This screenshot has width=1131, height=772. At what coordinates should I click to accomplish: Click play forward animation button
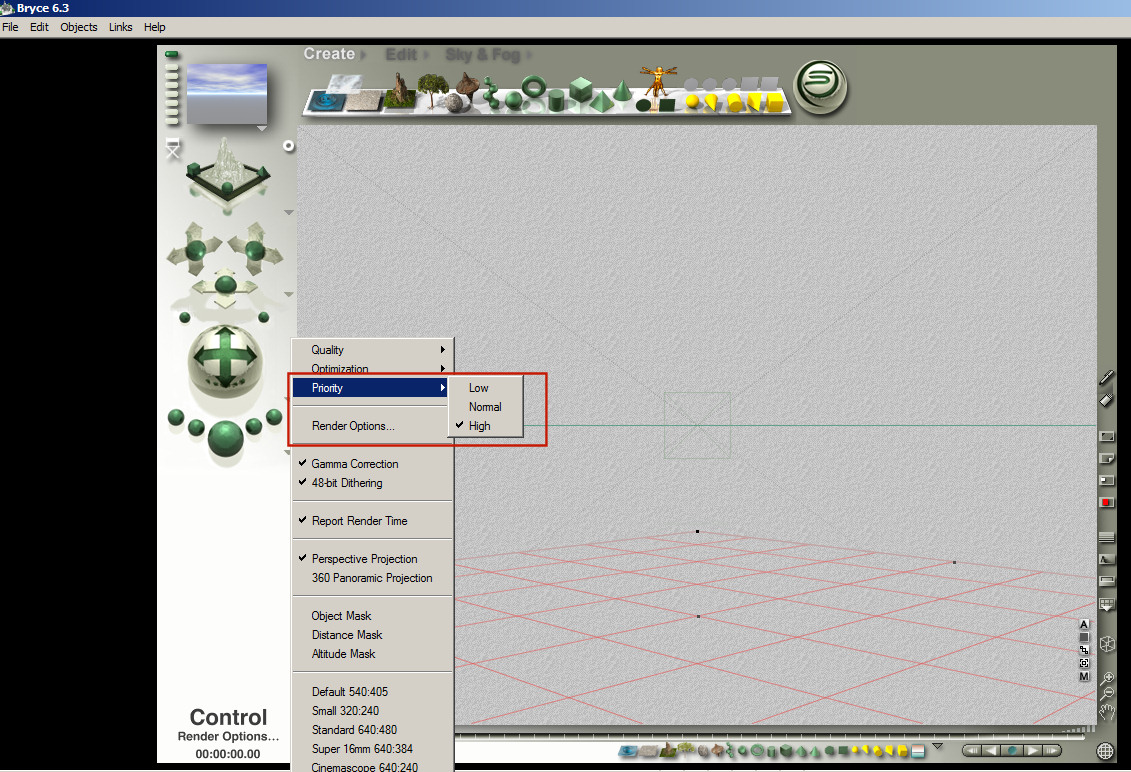(x=1033, y=750)
